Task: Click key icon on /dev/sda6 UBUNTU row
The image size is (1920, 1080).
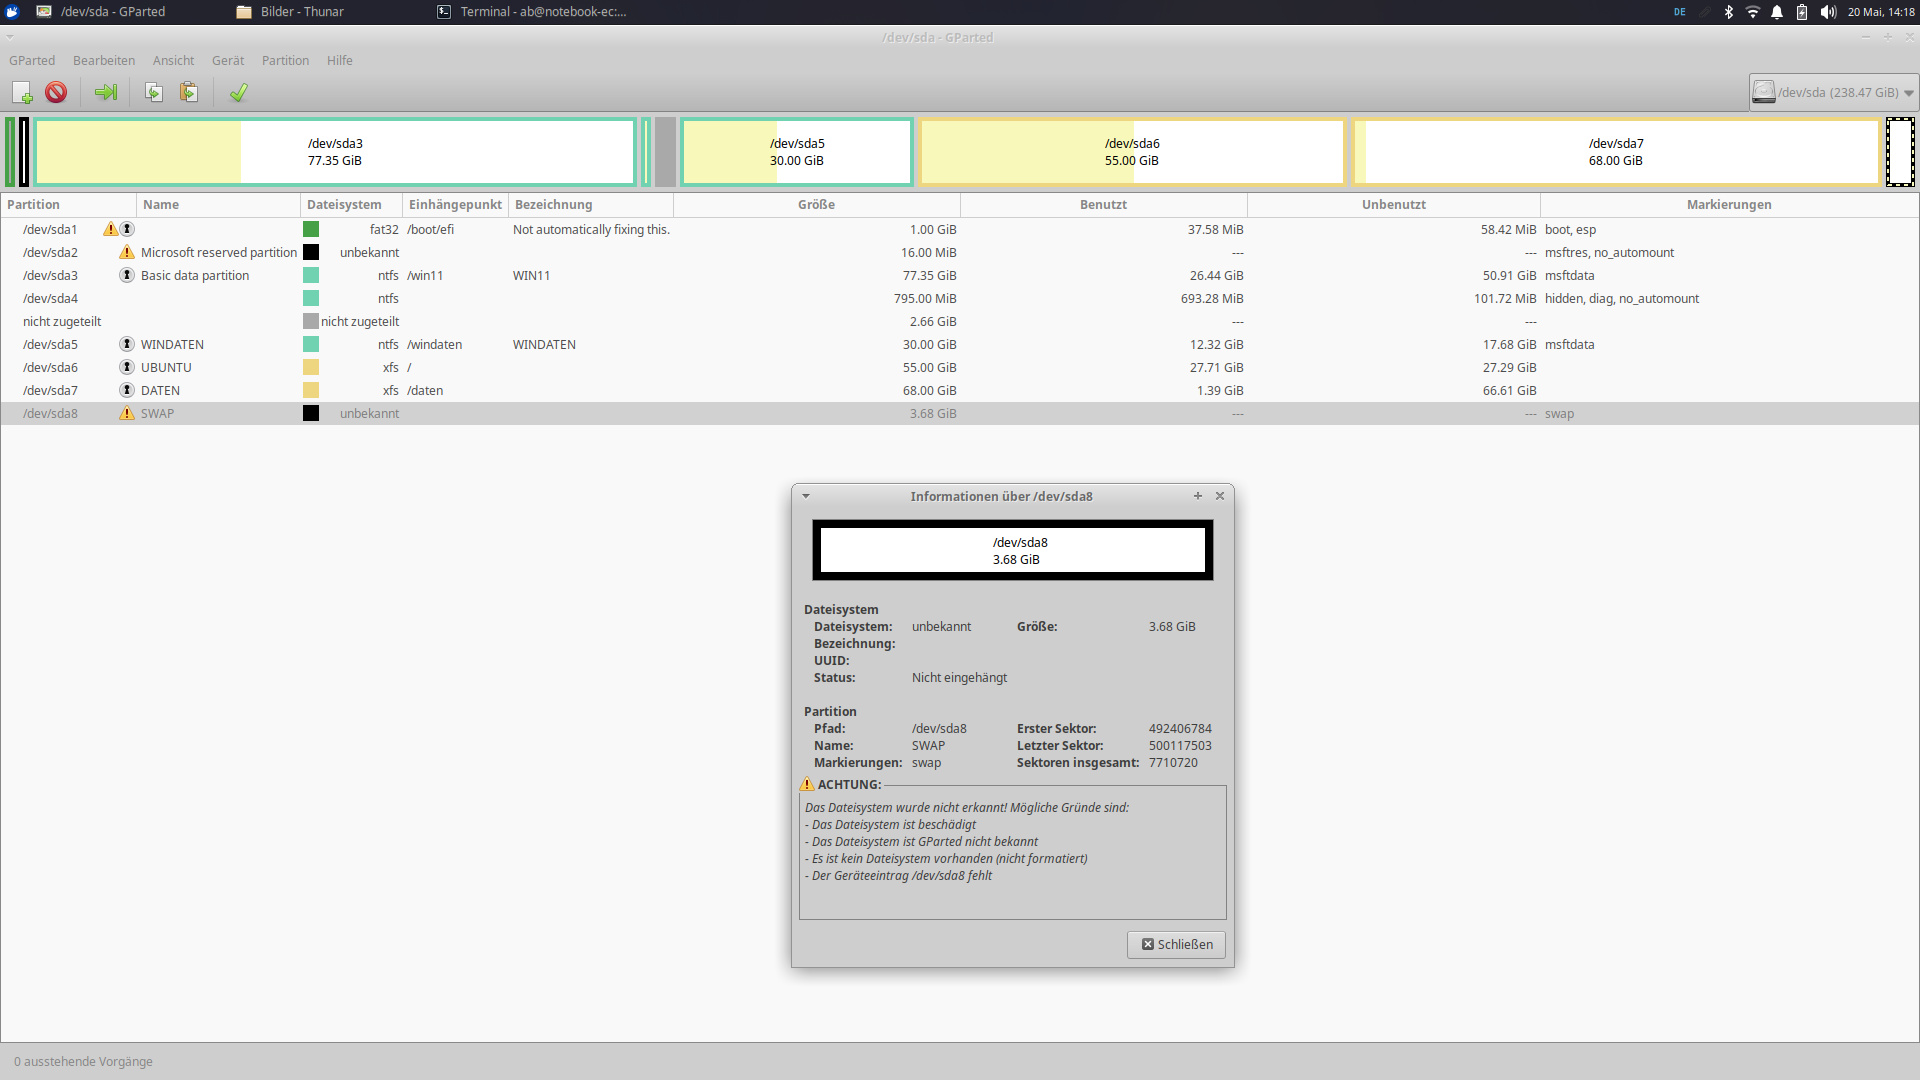Action: 127,368
